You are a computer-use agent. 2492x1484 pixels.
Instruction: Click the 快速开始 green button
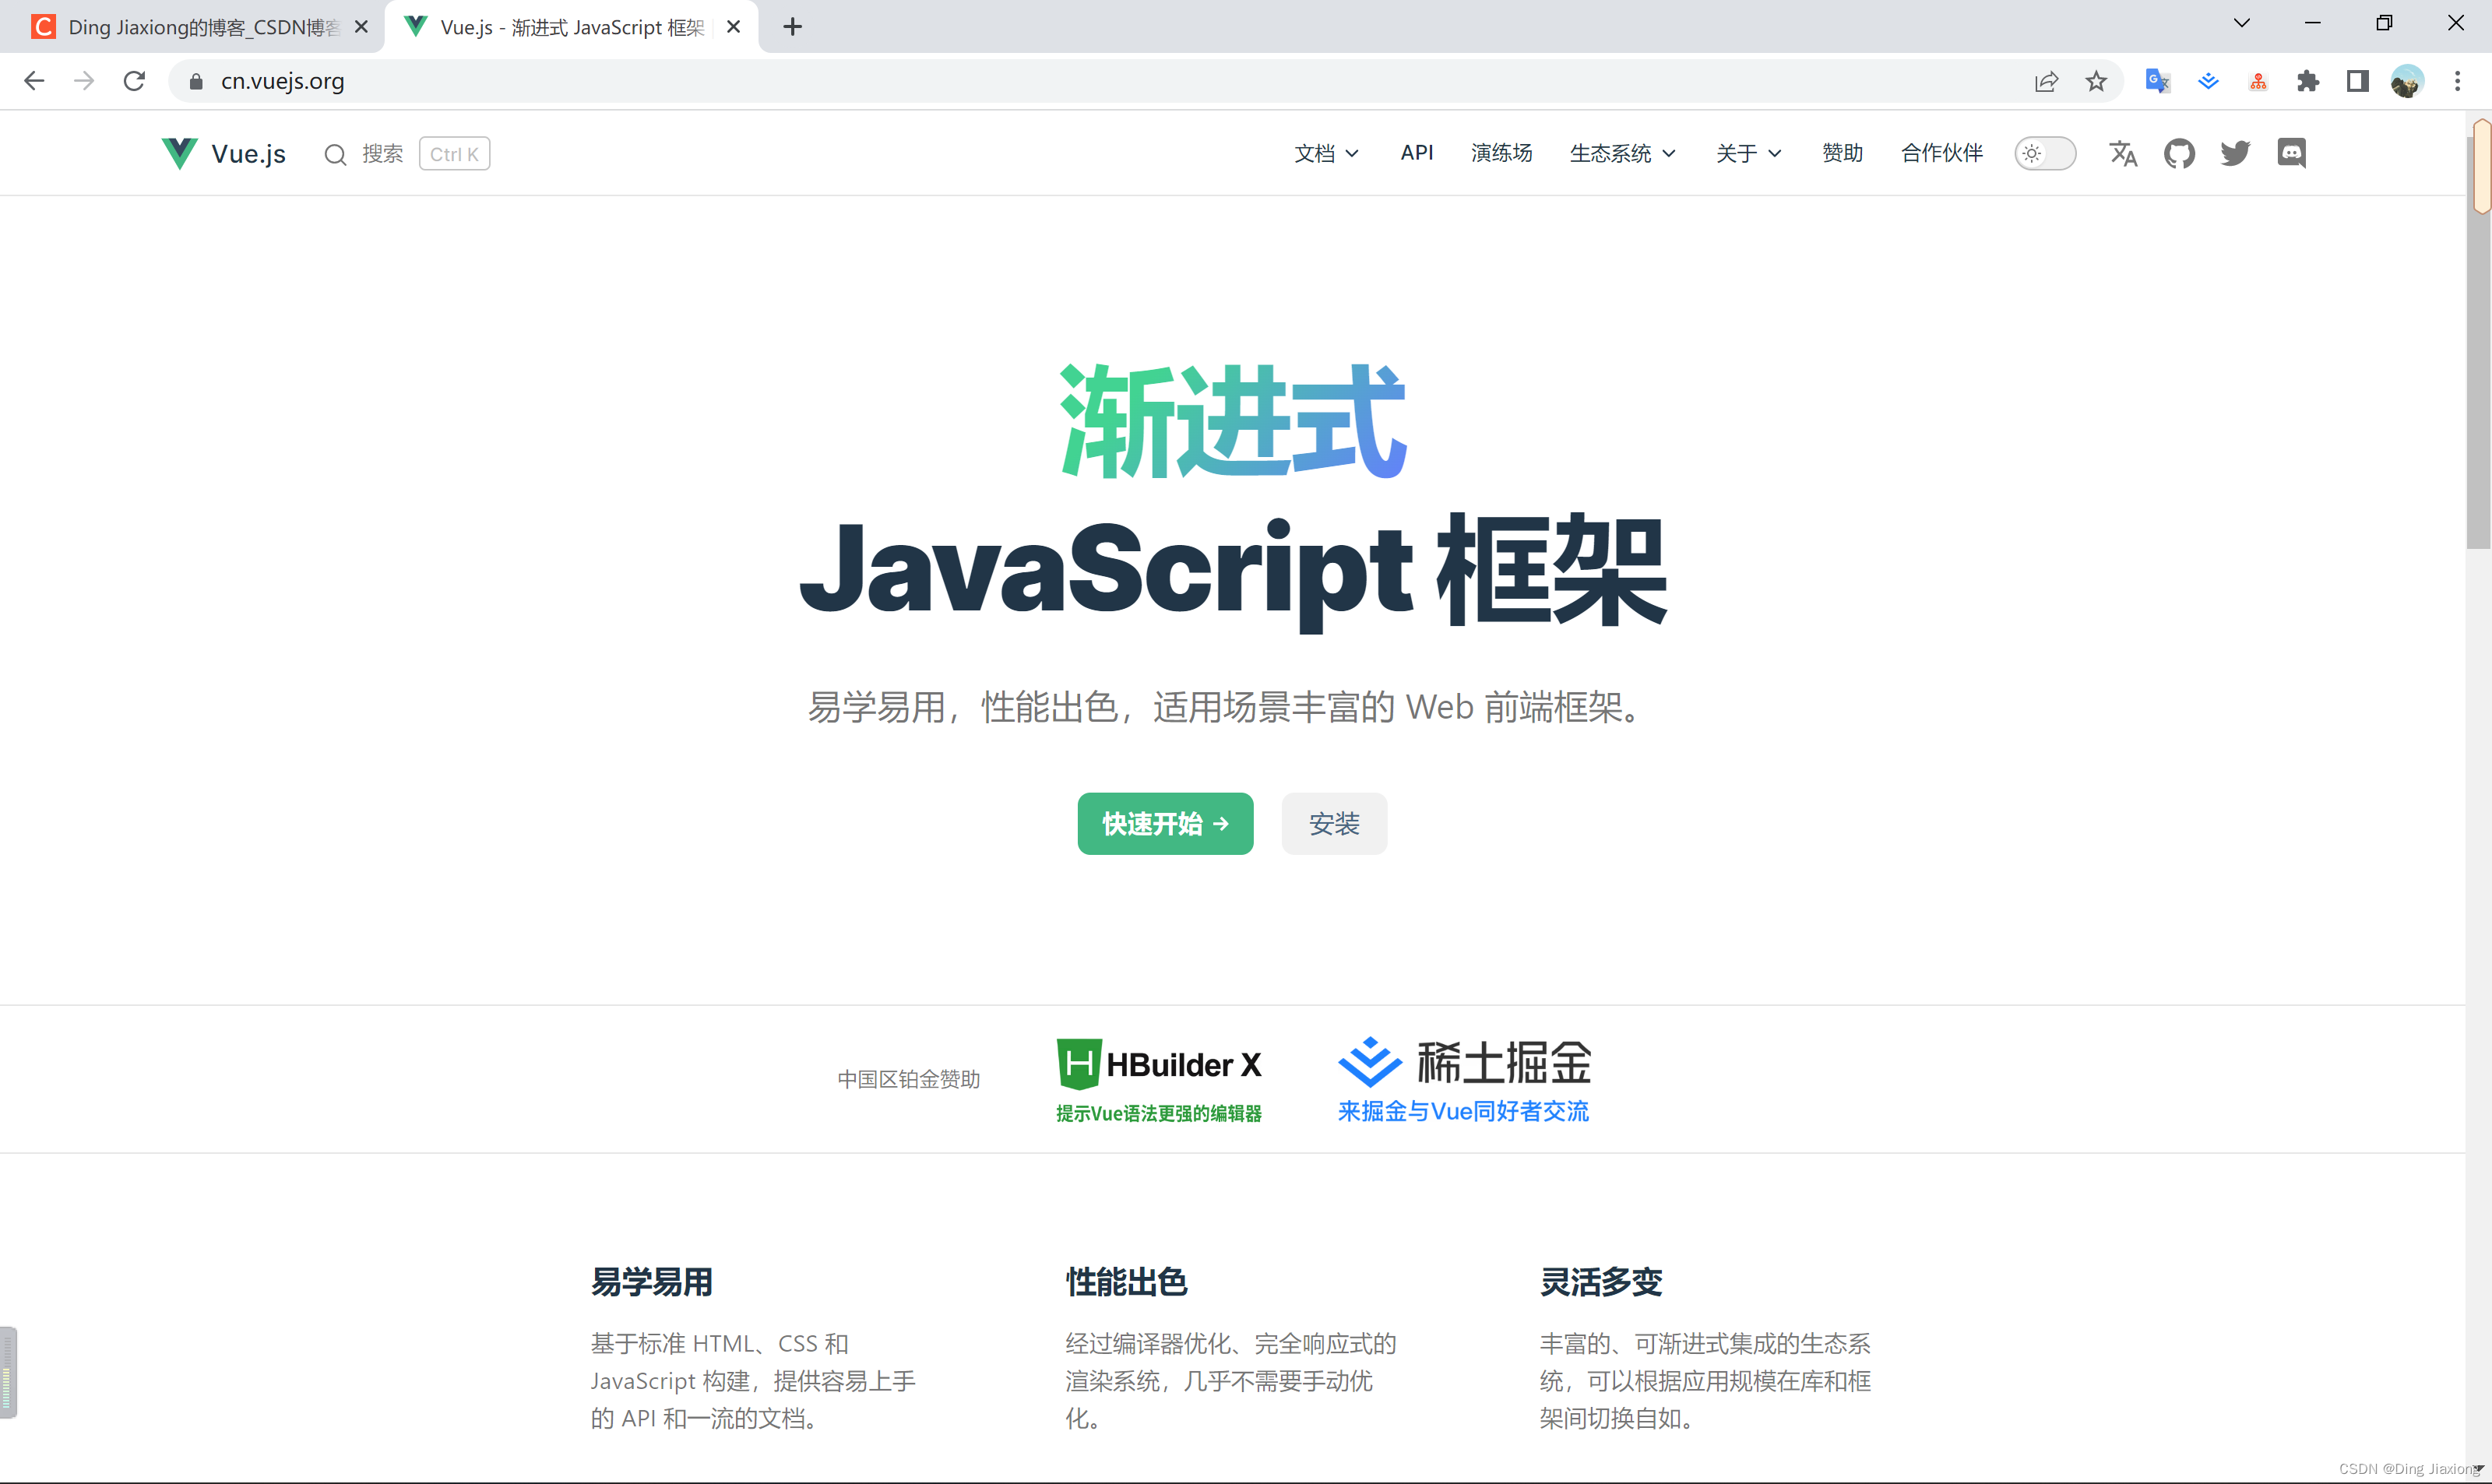[1164, 823]
